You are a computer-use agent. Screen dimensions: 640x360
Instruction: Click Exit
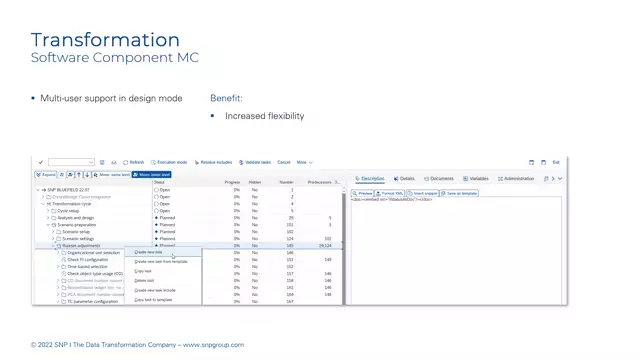coord(556,162)
